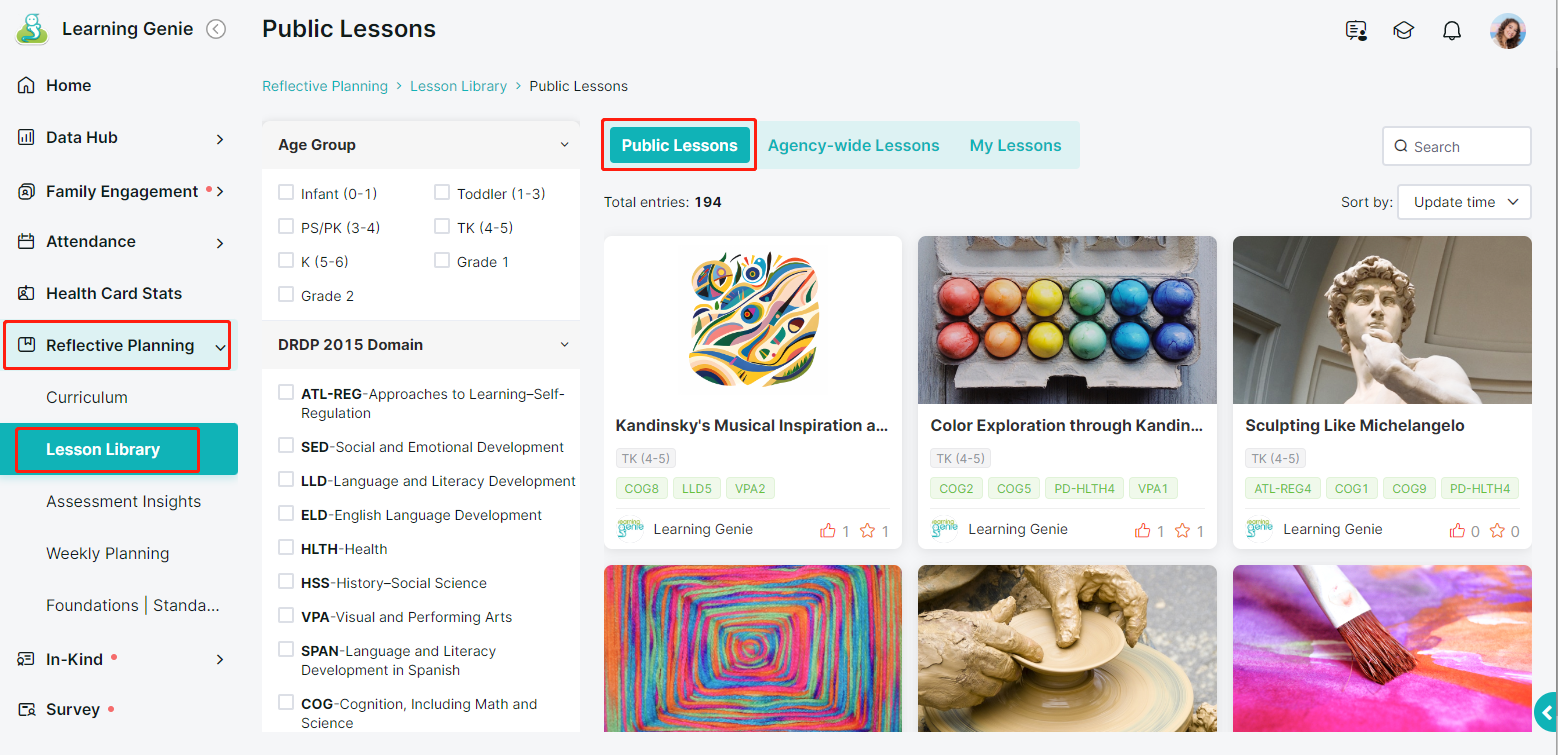The width and height of the screenshot is (1558, 755).
Task: Open Kandinsky's Musical Inspiration lesson title
Action: coord(752,425)
